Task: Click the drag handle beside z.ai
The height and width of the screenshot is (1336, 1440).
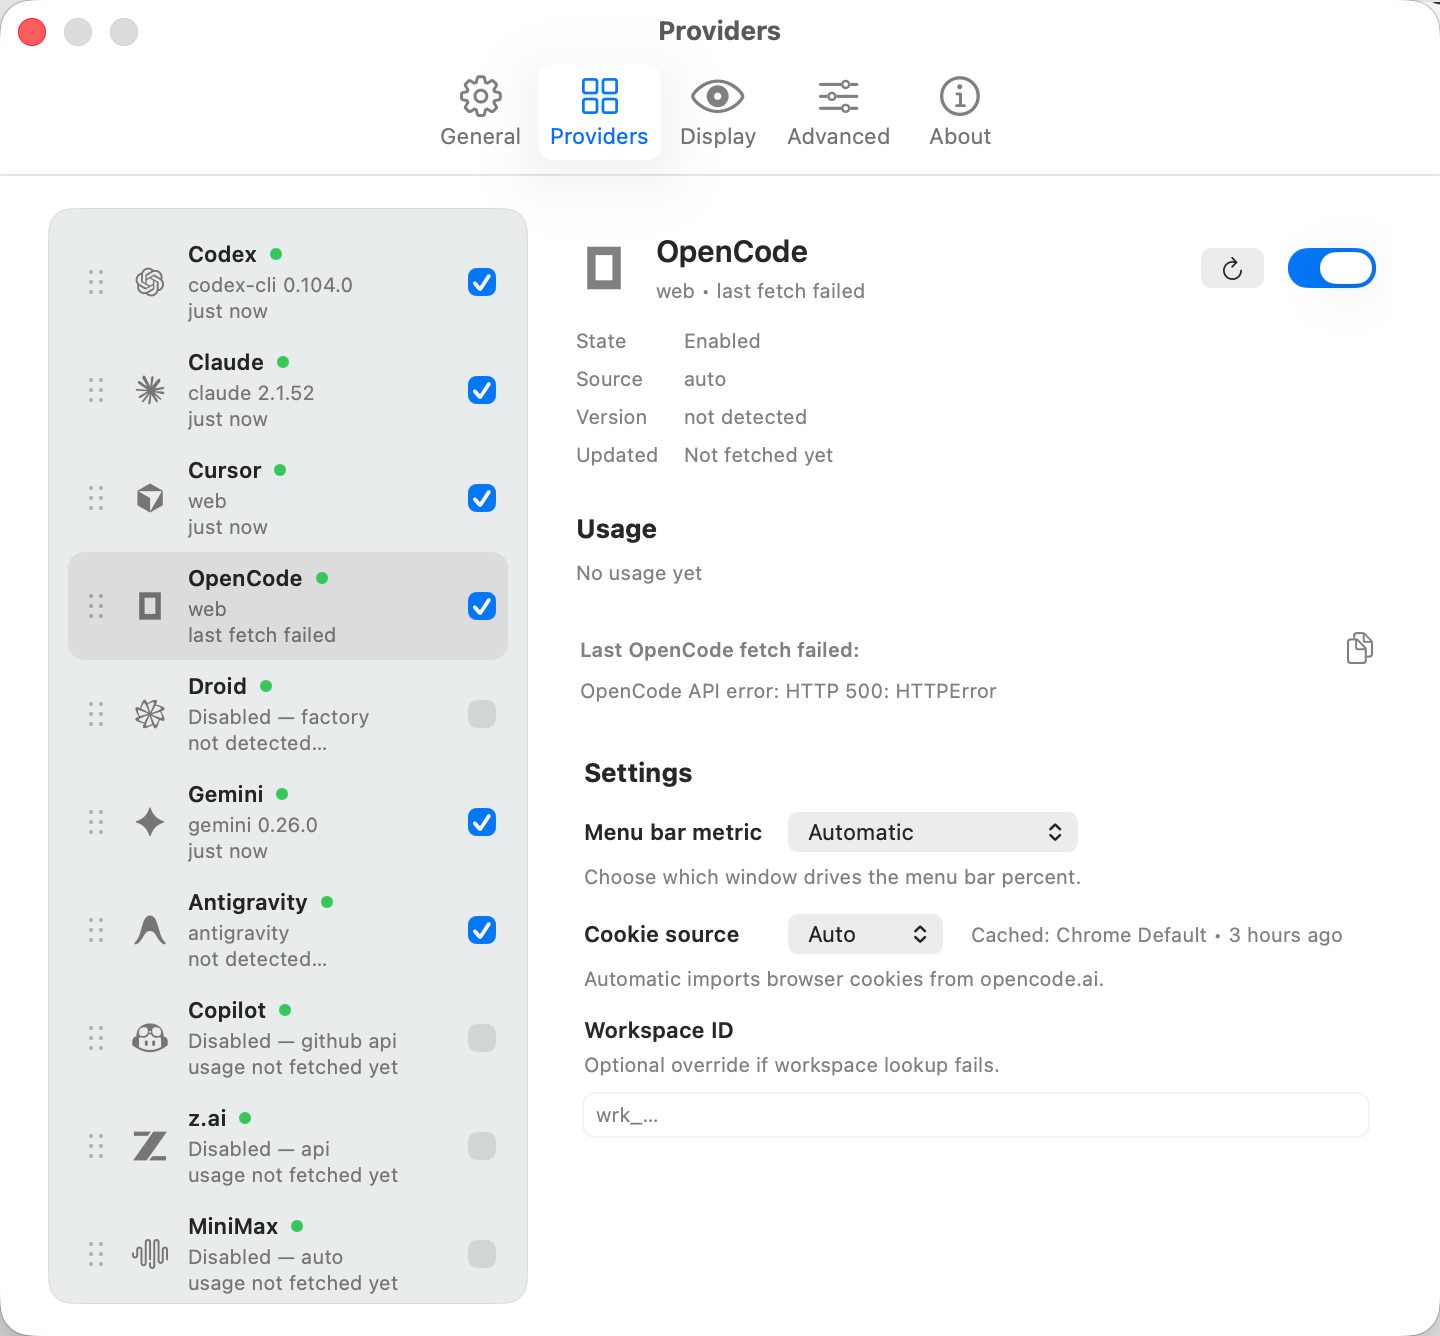Action: [96, 1146]
